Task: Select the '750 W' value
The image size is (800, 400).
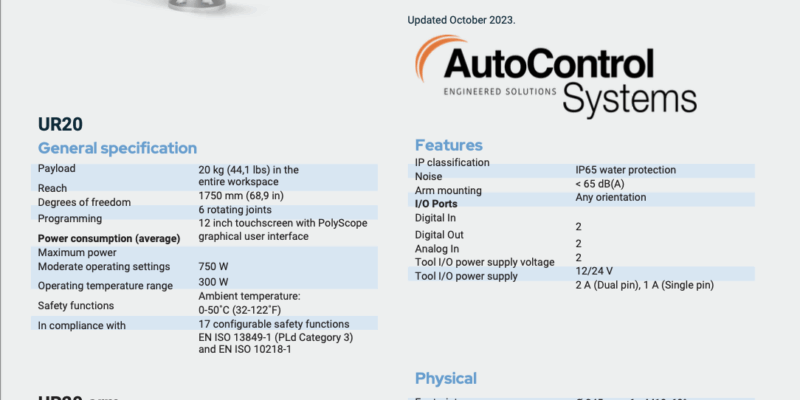Action: pyautogui.click(x=213, y=266)
